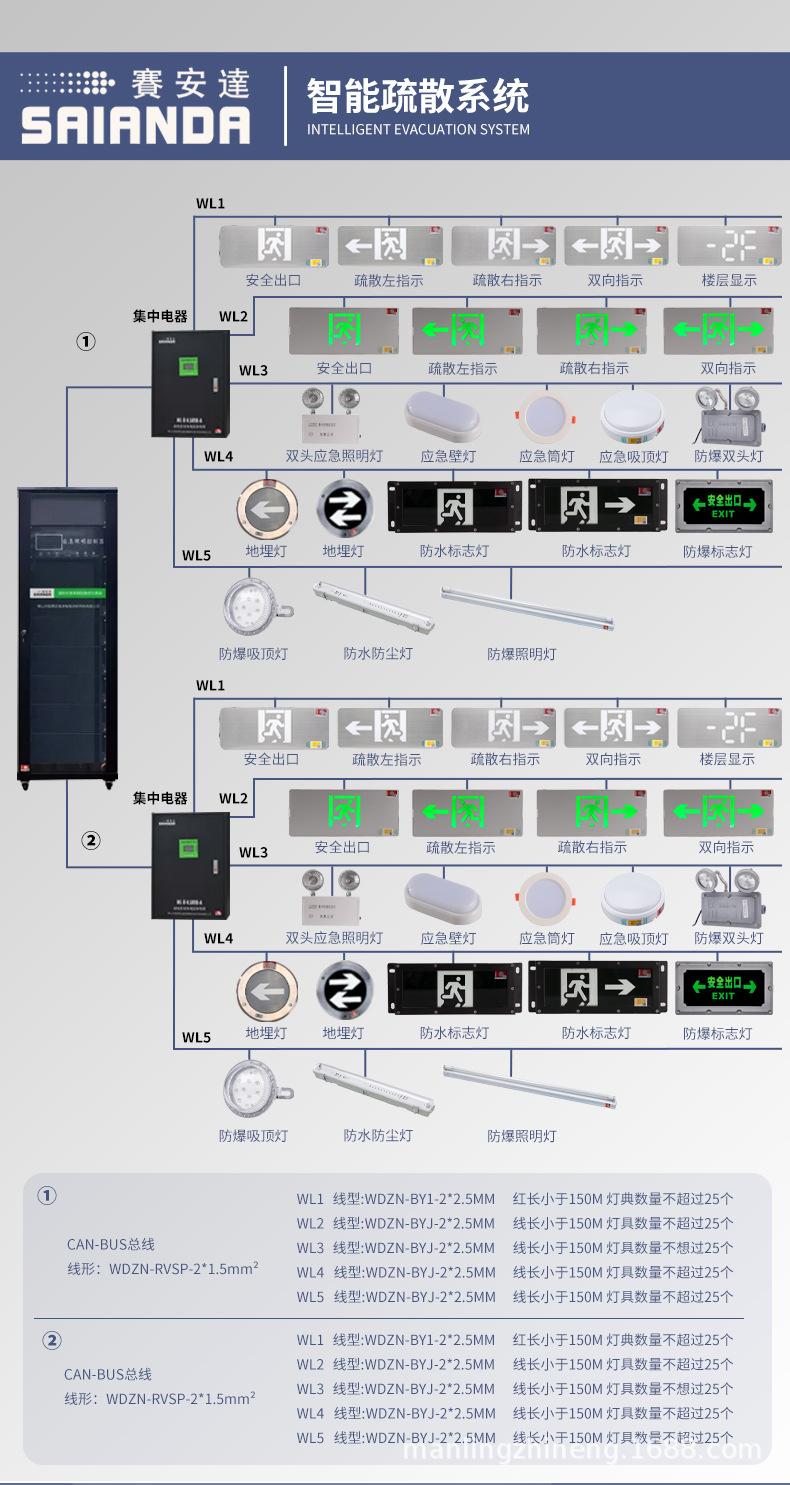Click the 楼层显示 2F sign image in group ①

click(729, 245)
